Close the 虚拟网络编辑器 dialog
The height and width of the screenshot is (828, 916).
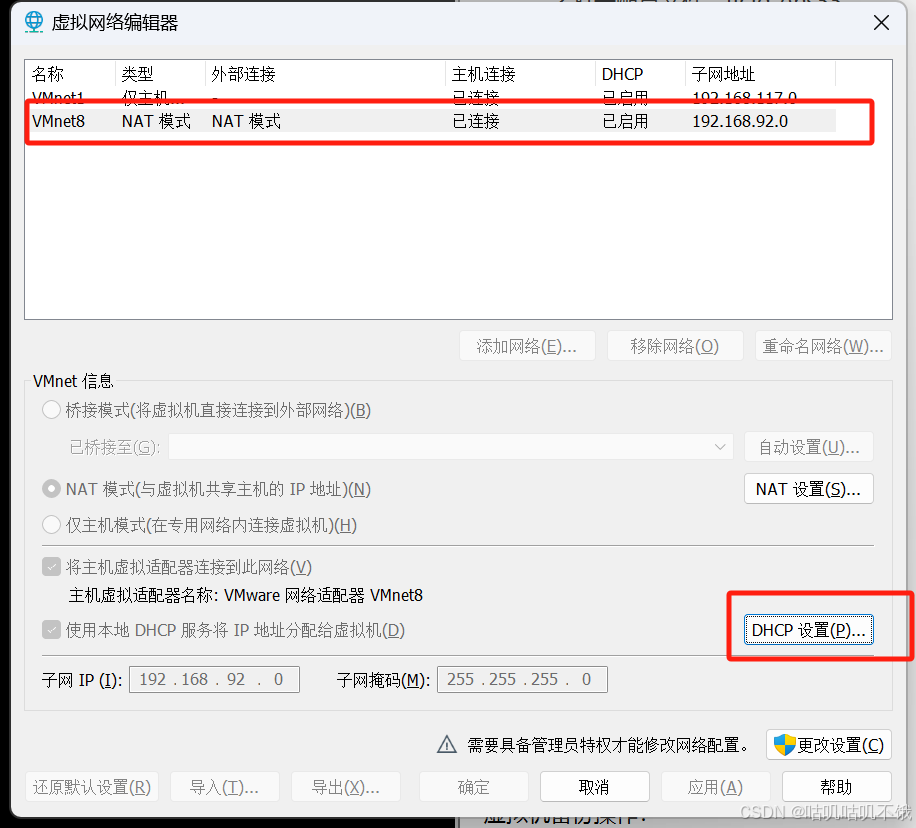(881, 23)
